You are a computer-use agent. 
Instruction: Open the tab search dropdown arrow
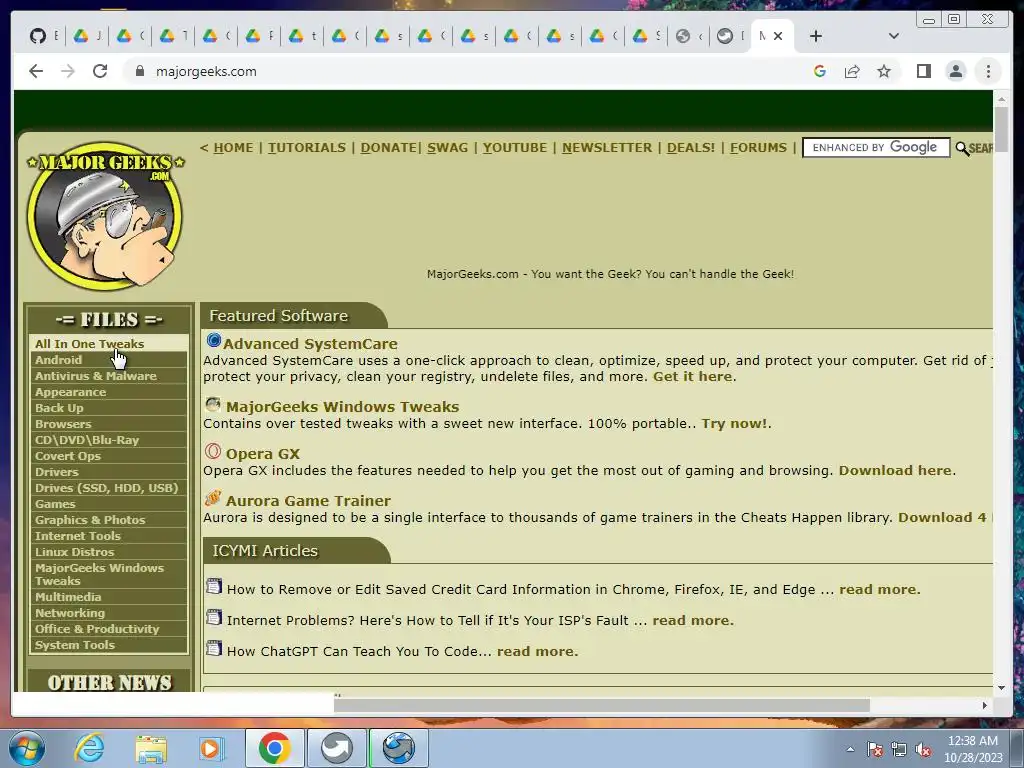pos(894,37)
